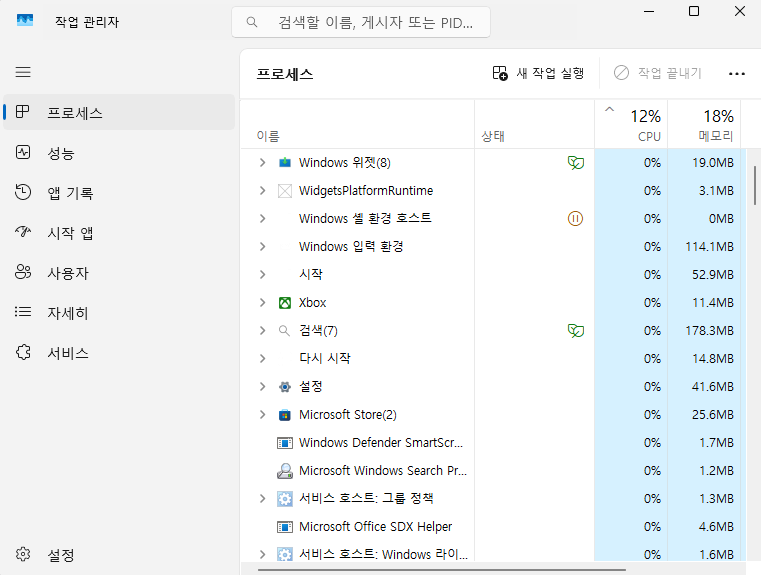Select the Windows 입력 환경 process name
The width and height of the screenshot is (761, 575).
coord(351,246)
